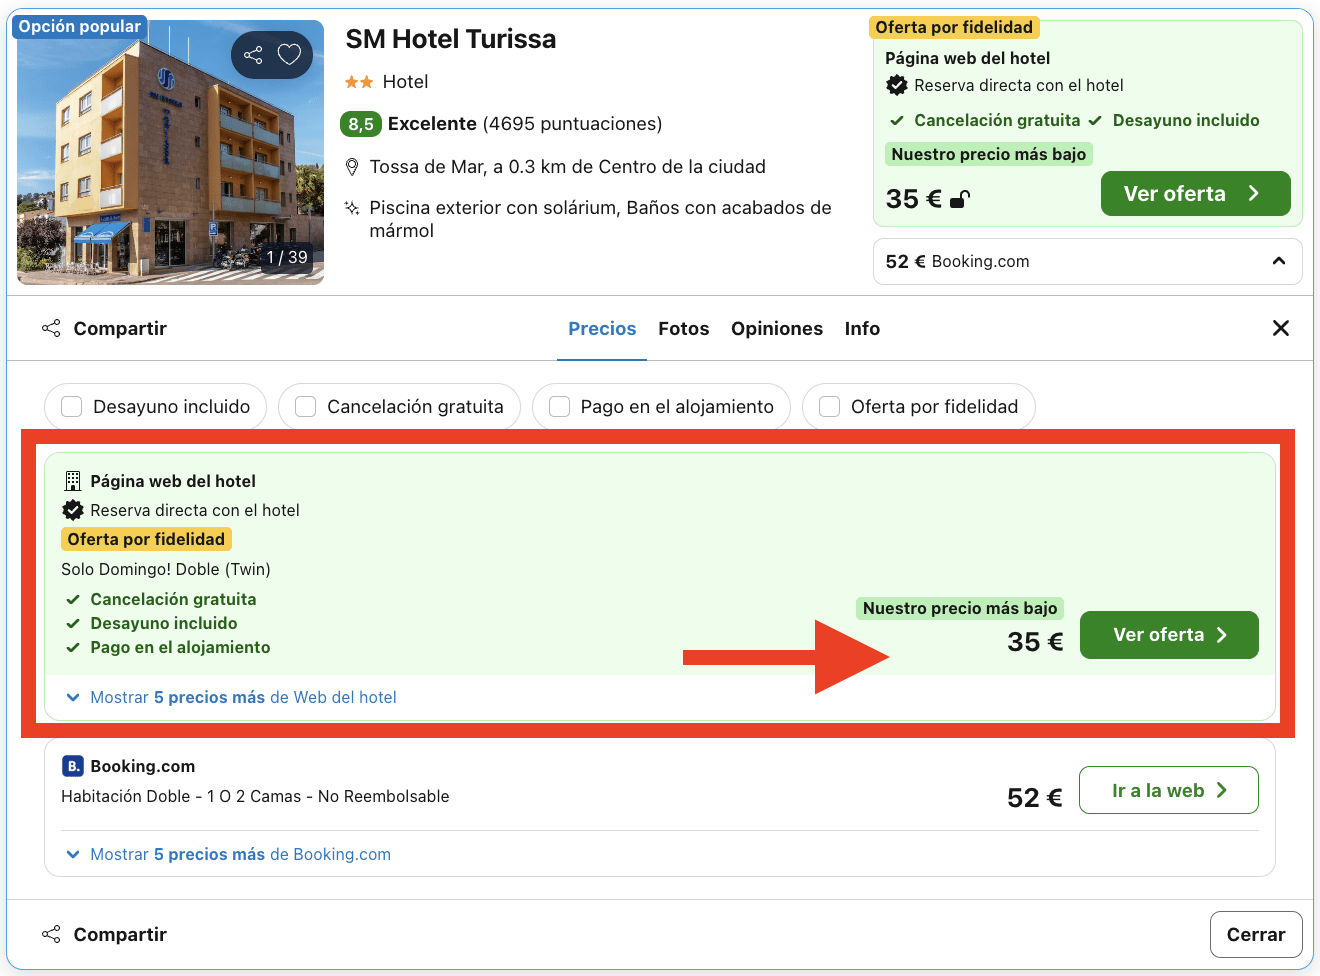Click Solo Domingo! Doble (Twin) room text
Viewport: 1320px width, 976px height.
(x=166, y=569)
